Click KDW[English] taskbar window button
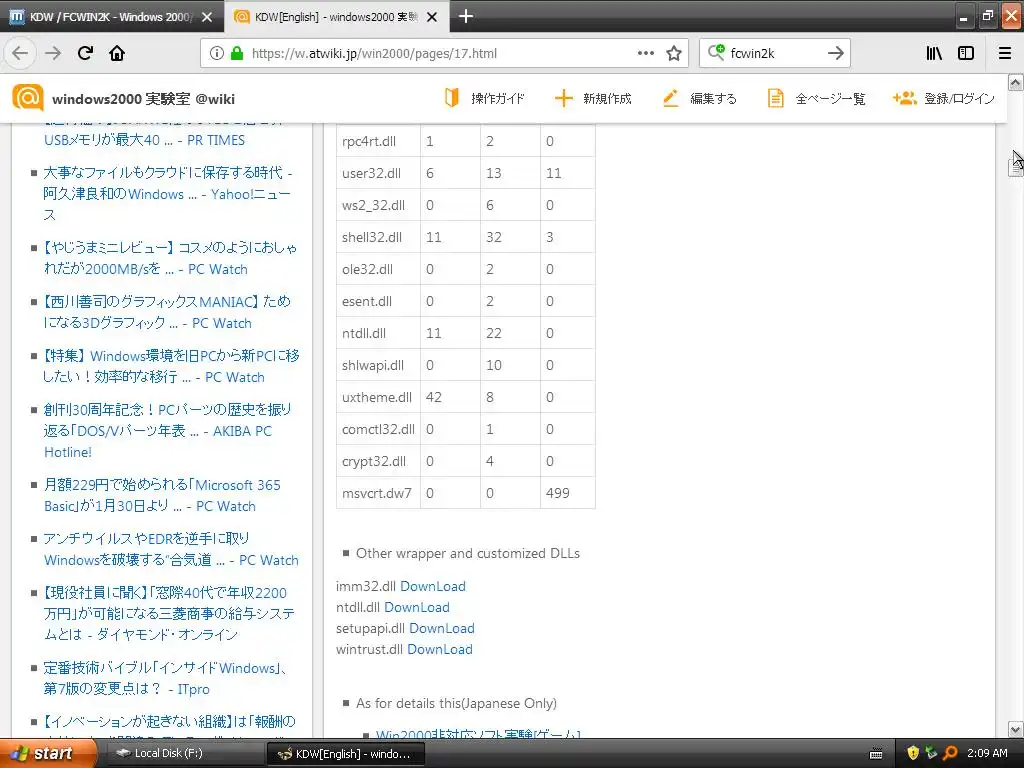Image resolution: width=1024 pixels, height=768 pixels. (x=346, y=754)
